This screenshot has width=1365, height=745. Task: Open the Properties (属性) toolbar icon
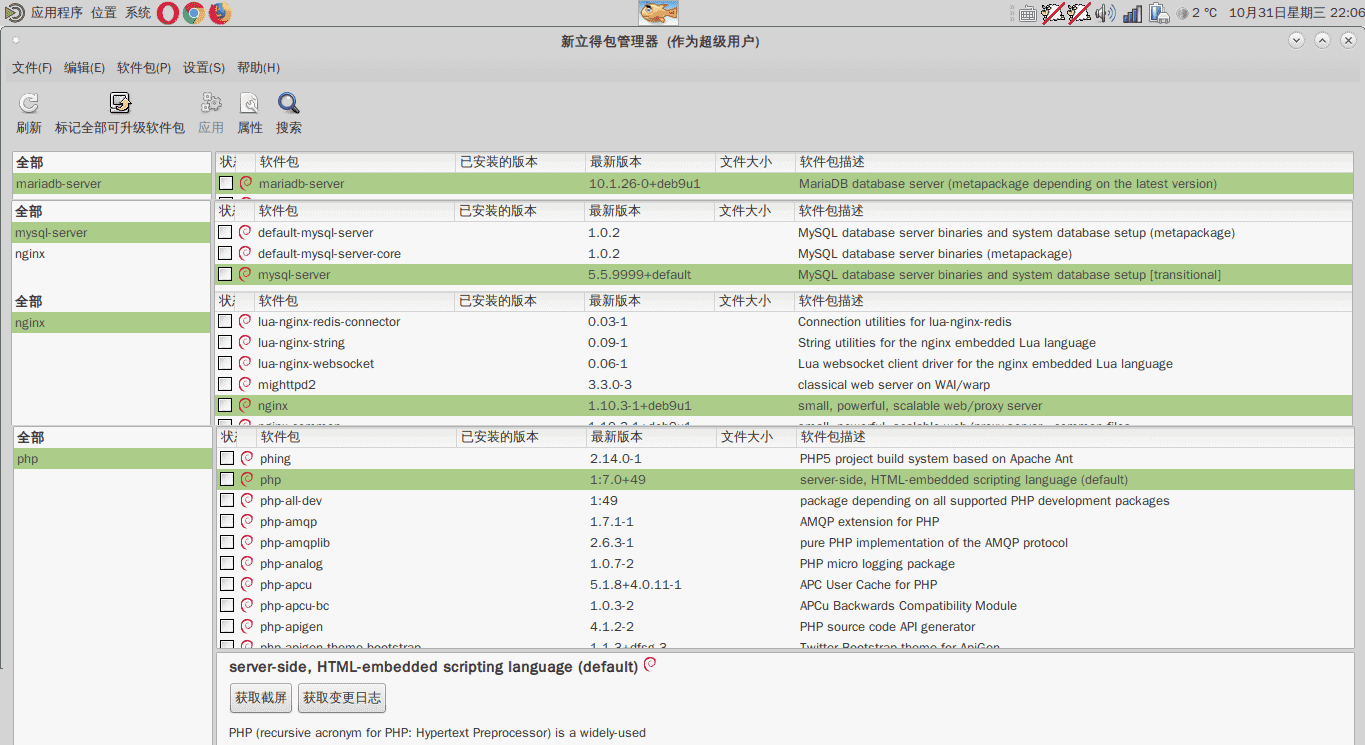249,103
